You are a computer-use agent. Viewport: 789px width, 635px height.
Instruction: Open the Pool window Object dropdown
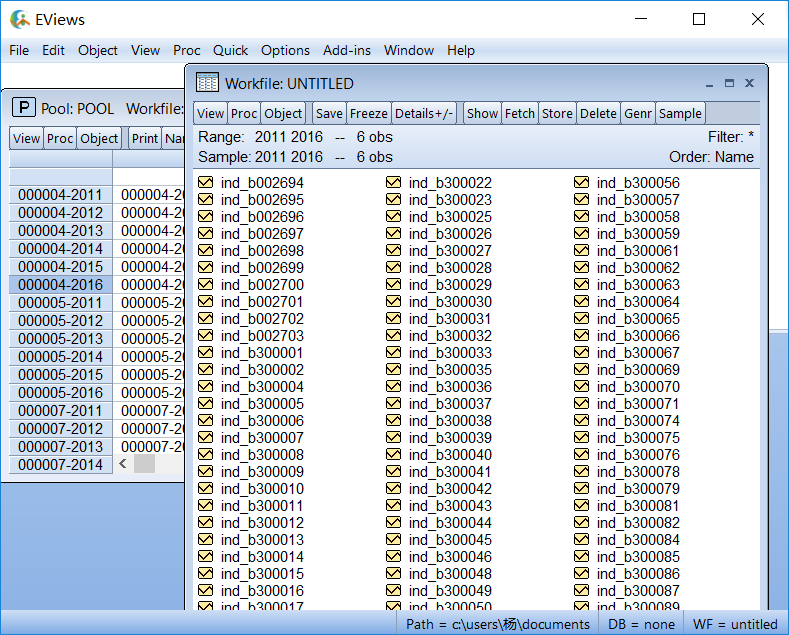(99, 138)
